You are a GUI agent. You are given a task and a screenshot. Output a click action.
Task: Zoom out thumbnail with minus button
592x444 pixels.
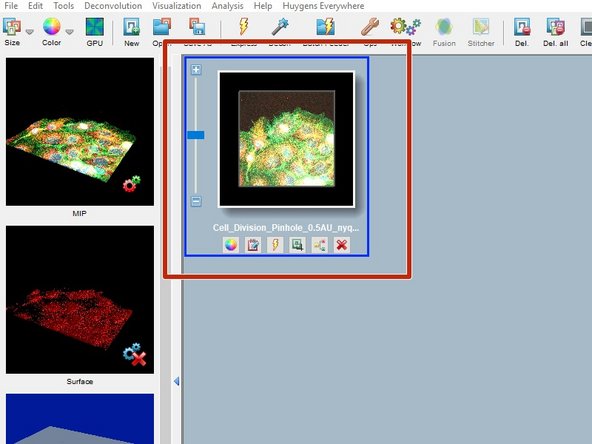[x=196, y=201]
